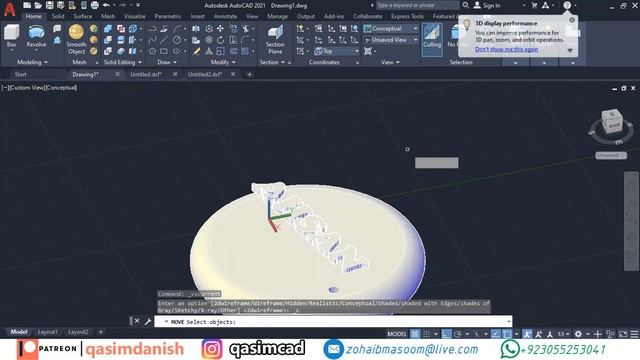
Task: Click the viewport navigation bar on right
Action: coord(631,221)
